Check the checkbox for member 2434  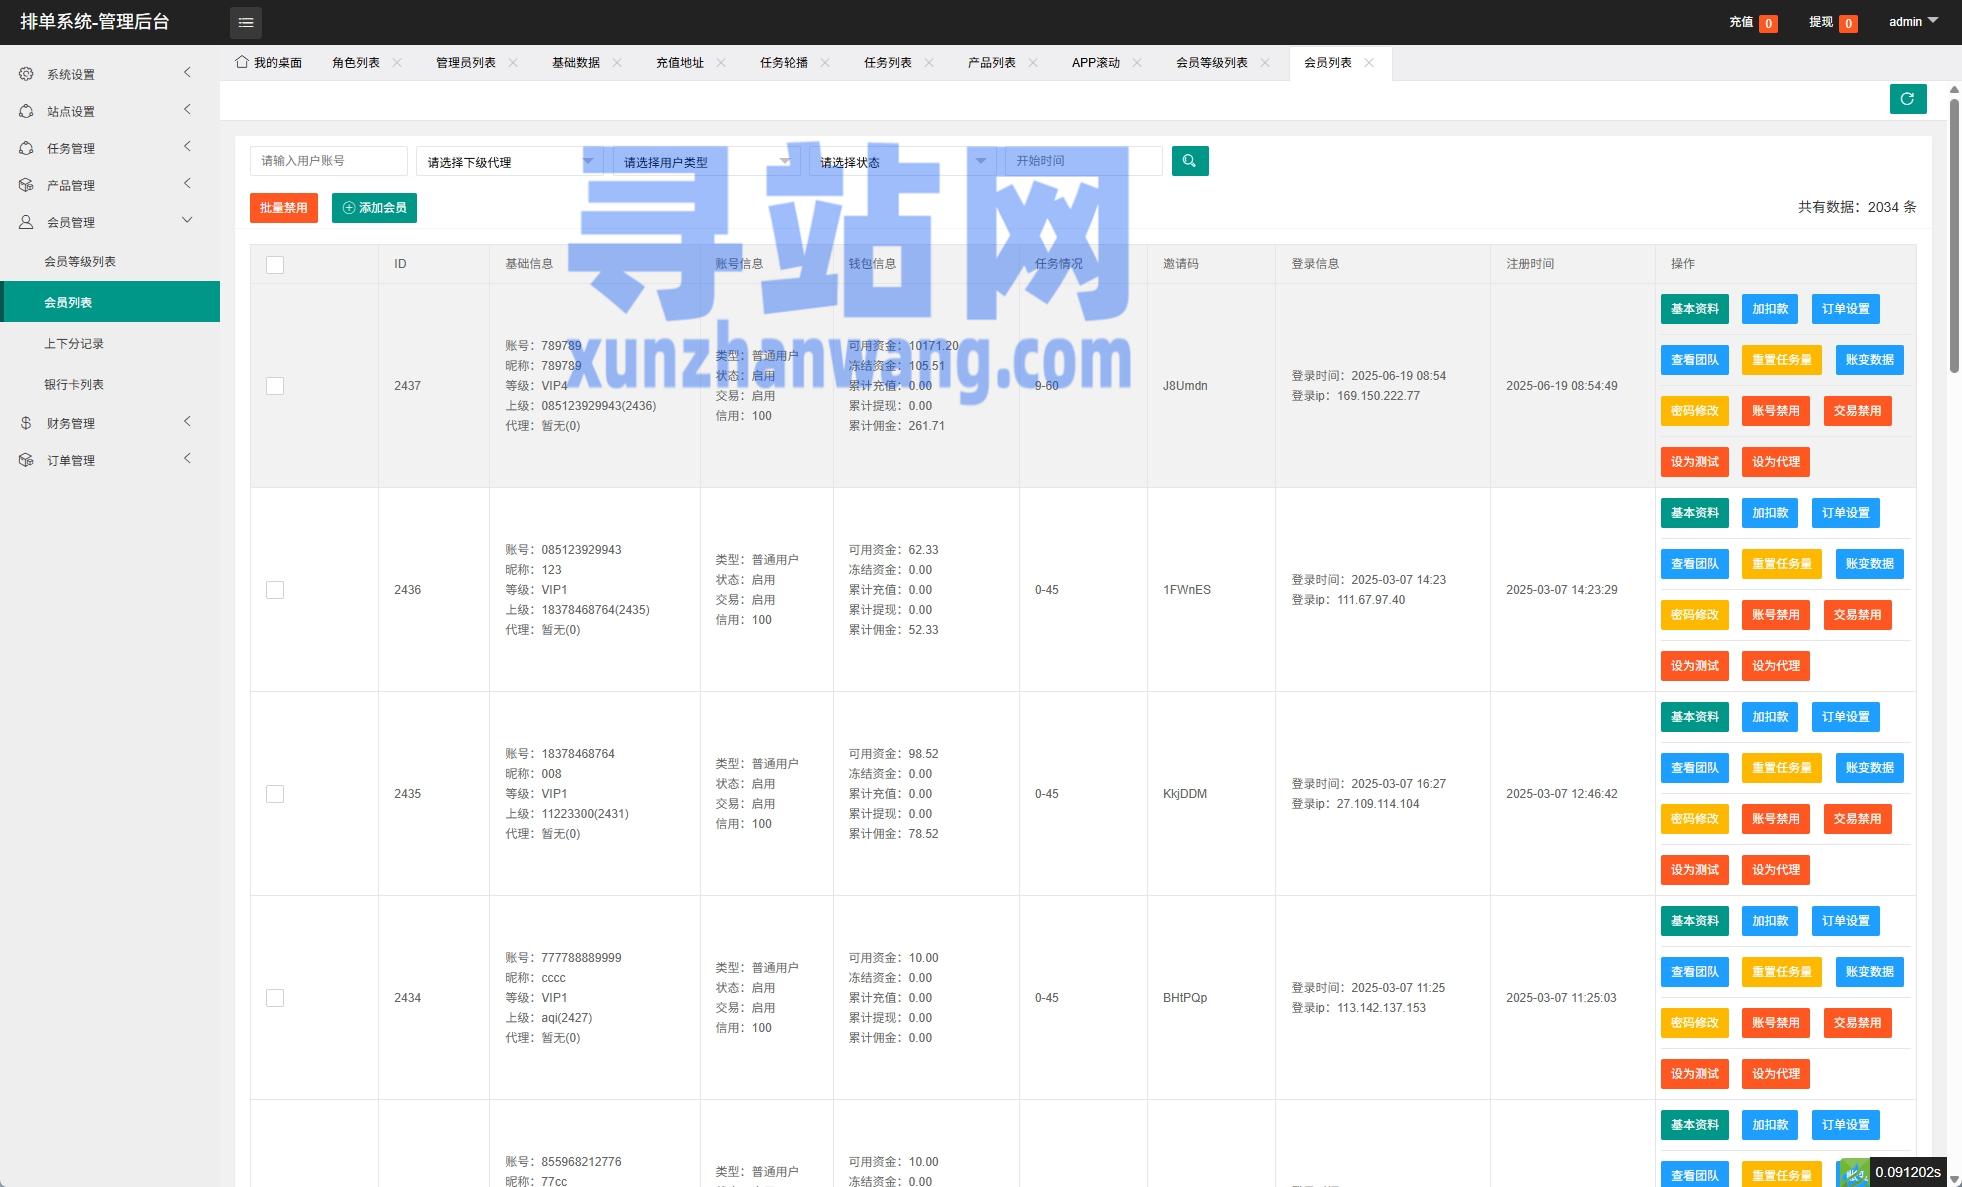coord(275,998)
